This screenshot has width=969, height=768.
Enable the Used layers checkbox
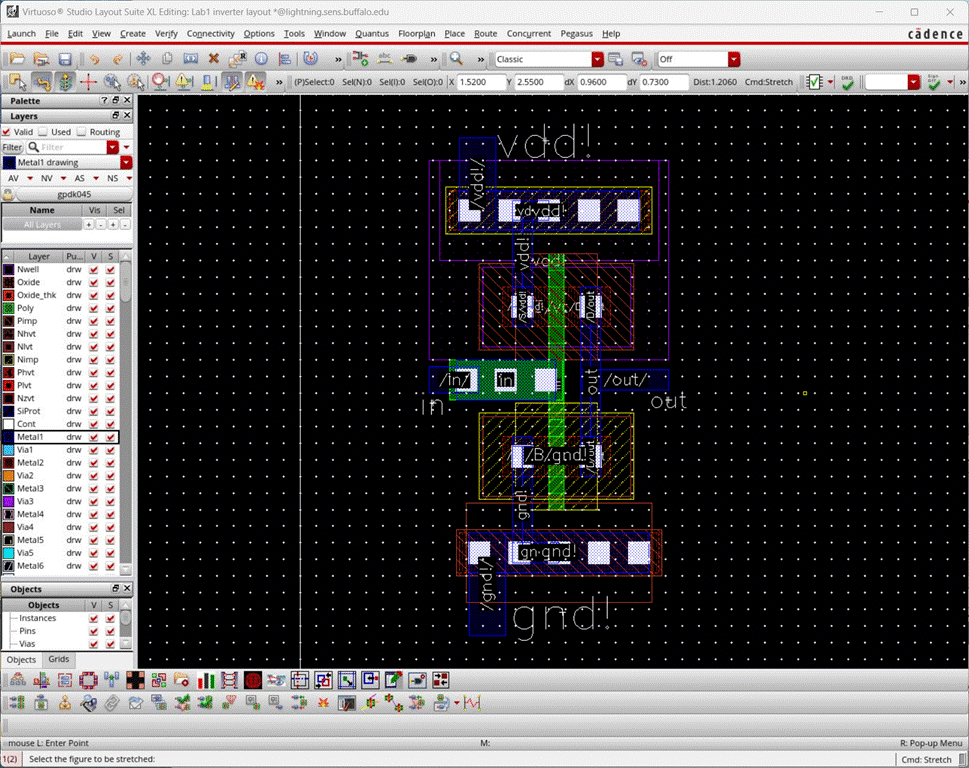tap(41, 131)
